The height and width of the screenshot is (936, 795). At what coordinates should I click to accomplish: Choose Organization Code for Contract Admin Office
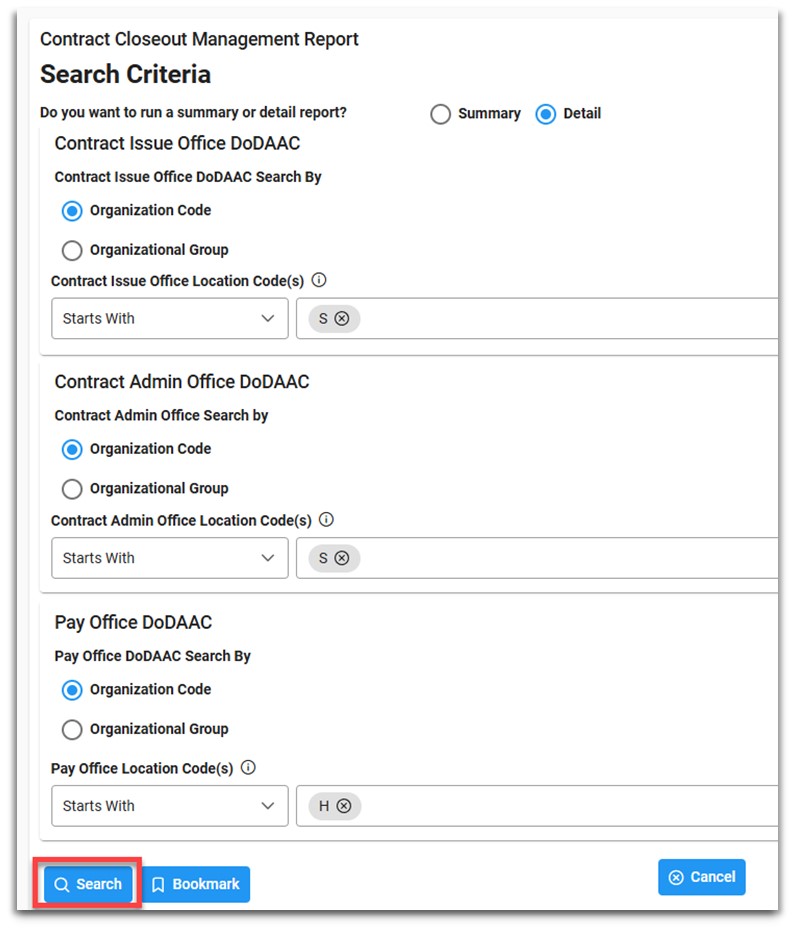point(72,450)
